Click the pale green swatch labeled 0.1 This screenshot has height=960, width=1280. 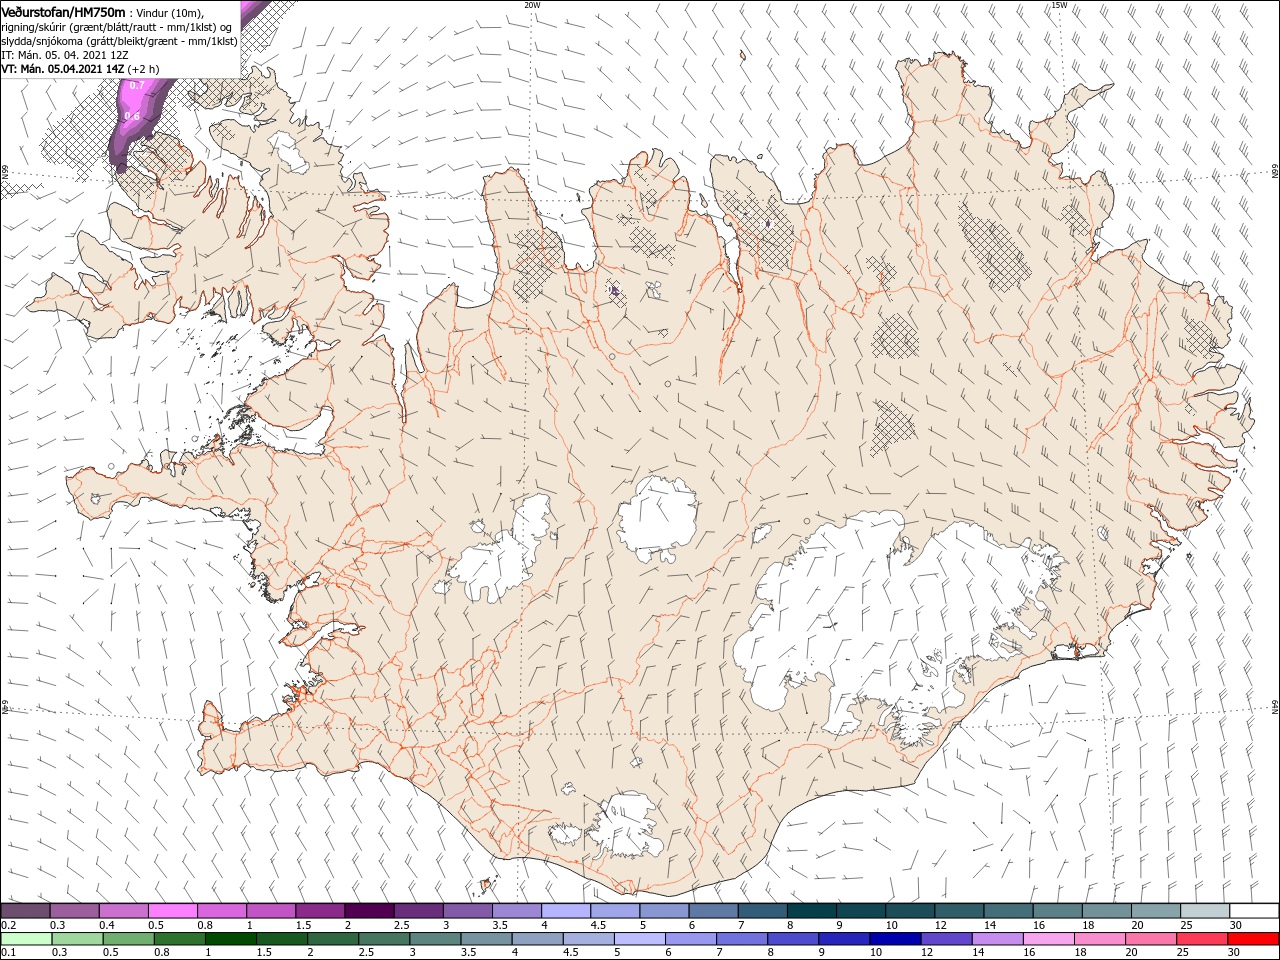(25, 939)
